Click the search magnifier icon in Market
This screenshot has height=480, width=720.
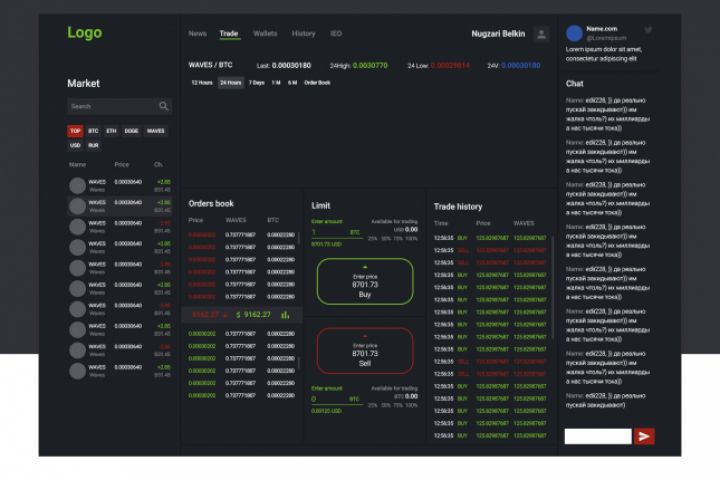coord(163,106)
